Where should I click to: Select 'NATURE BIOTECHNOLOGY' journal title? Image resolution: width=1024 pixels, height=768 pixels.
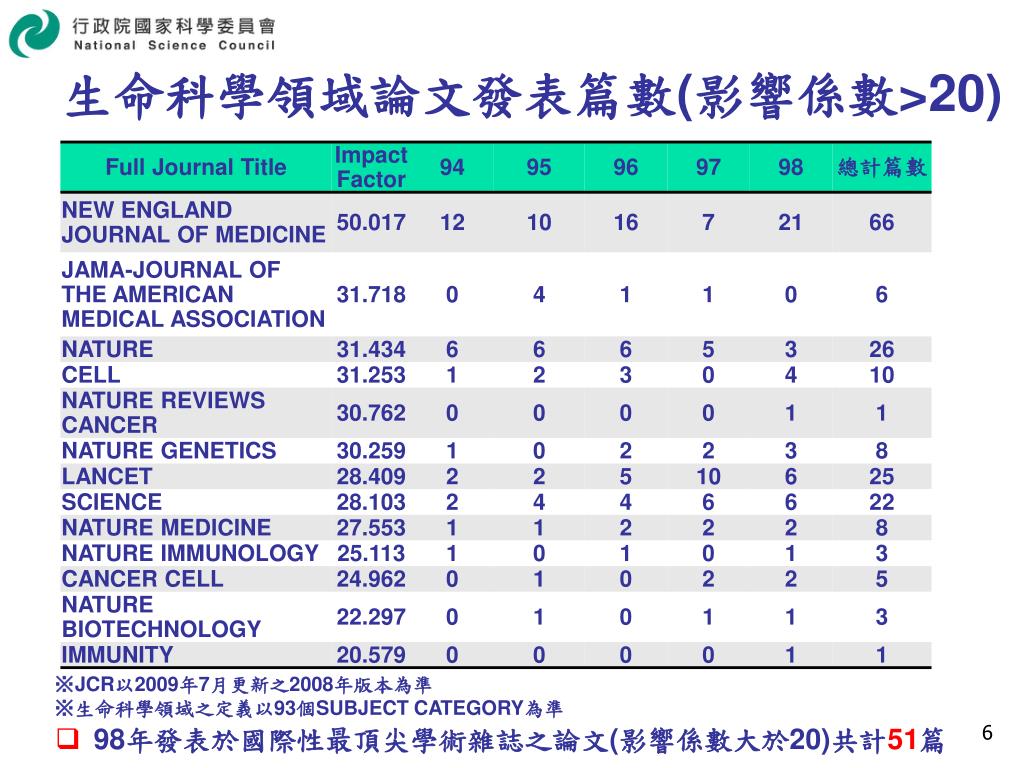click(161, 616)
